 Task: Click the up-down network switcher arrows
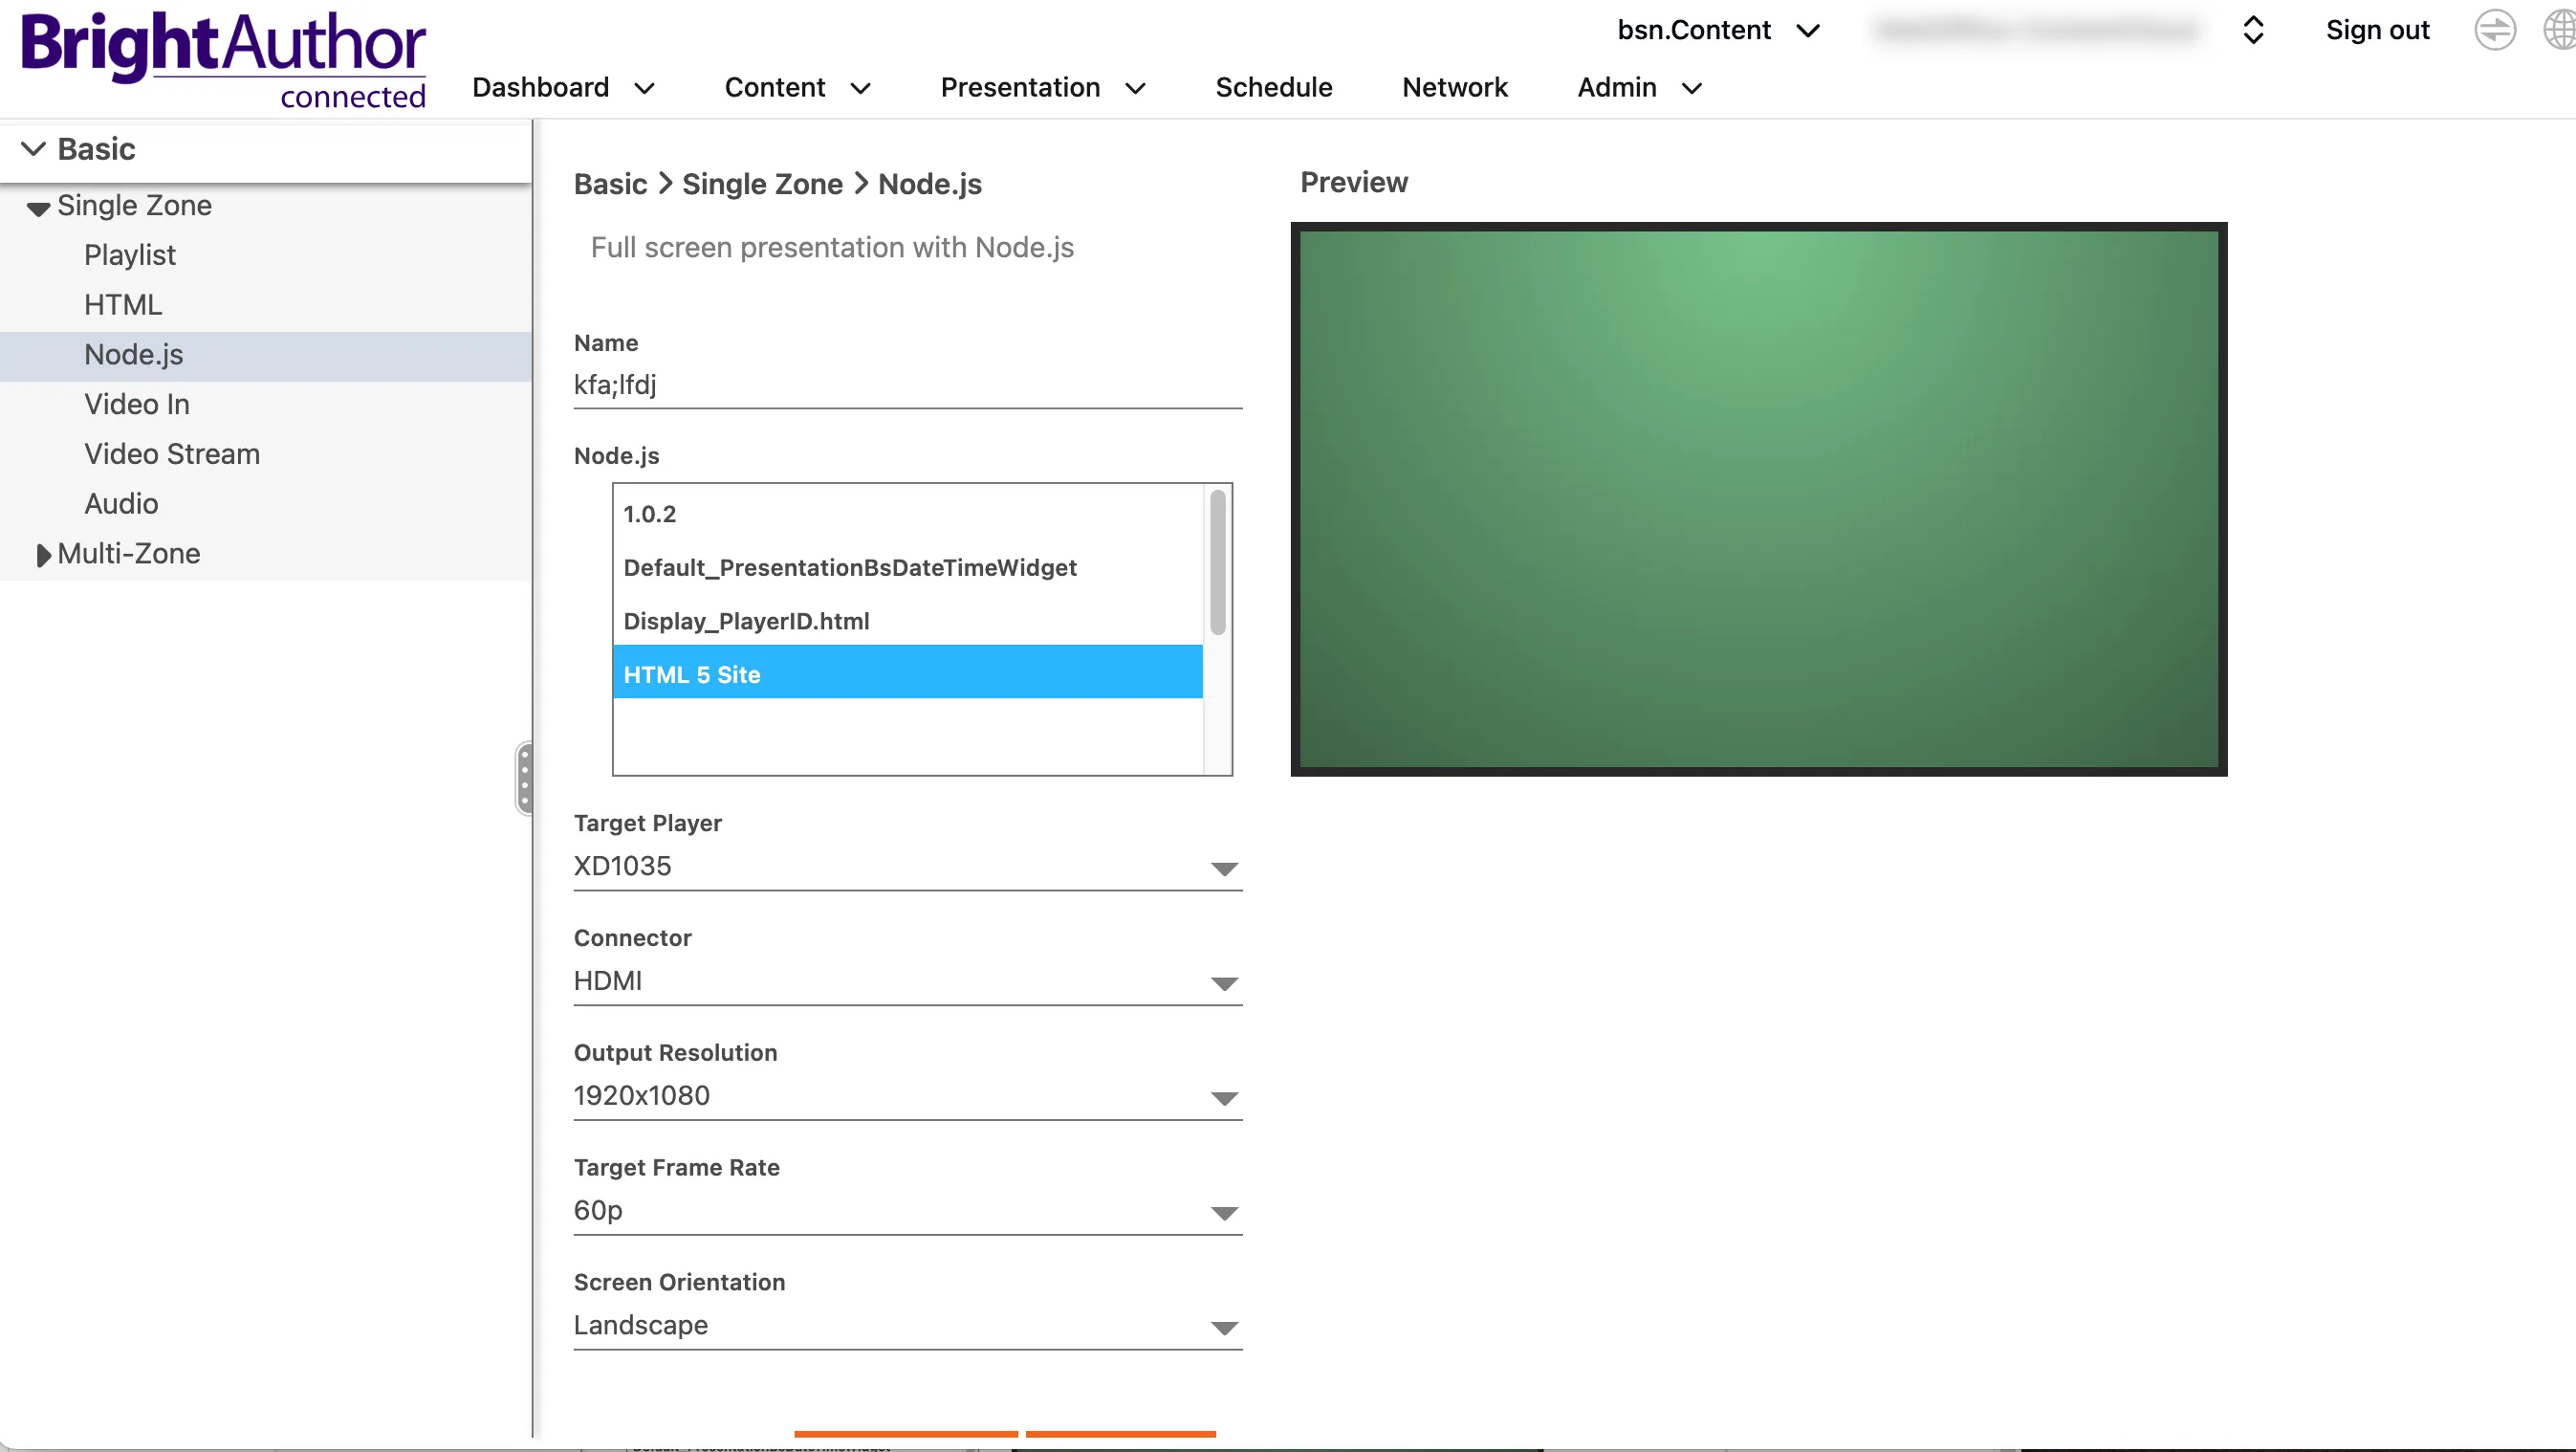2252,30
